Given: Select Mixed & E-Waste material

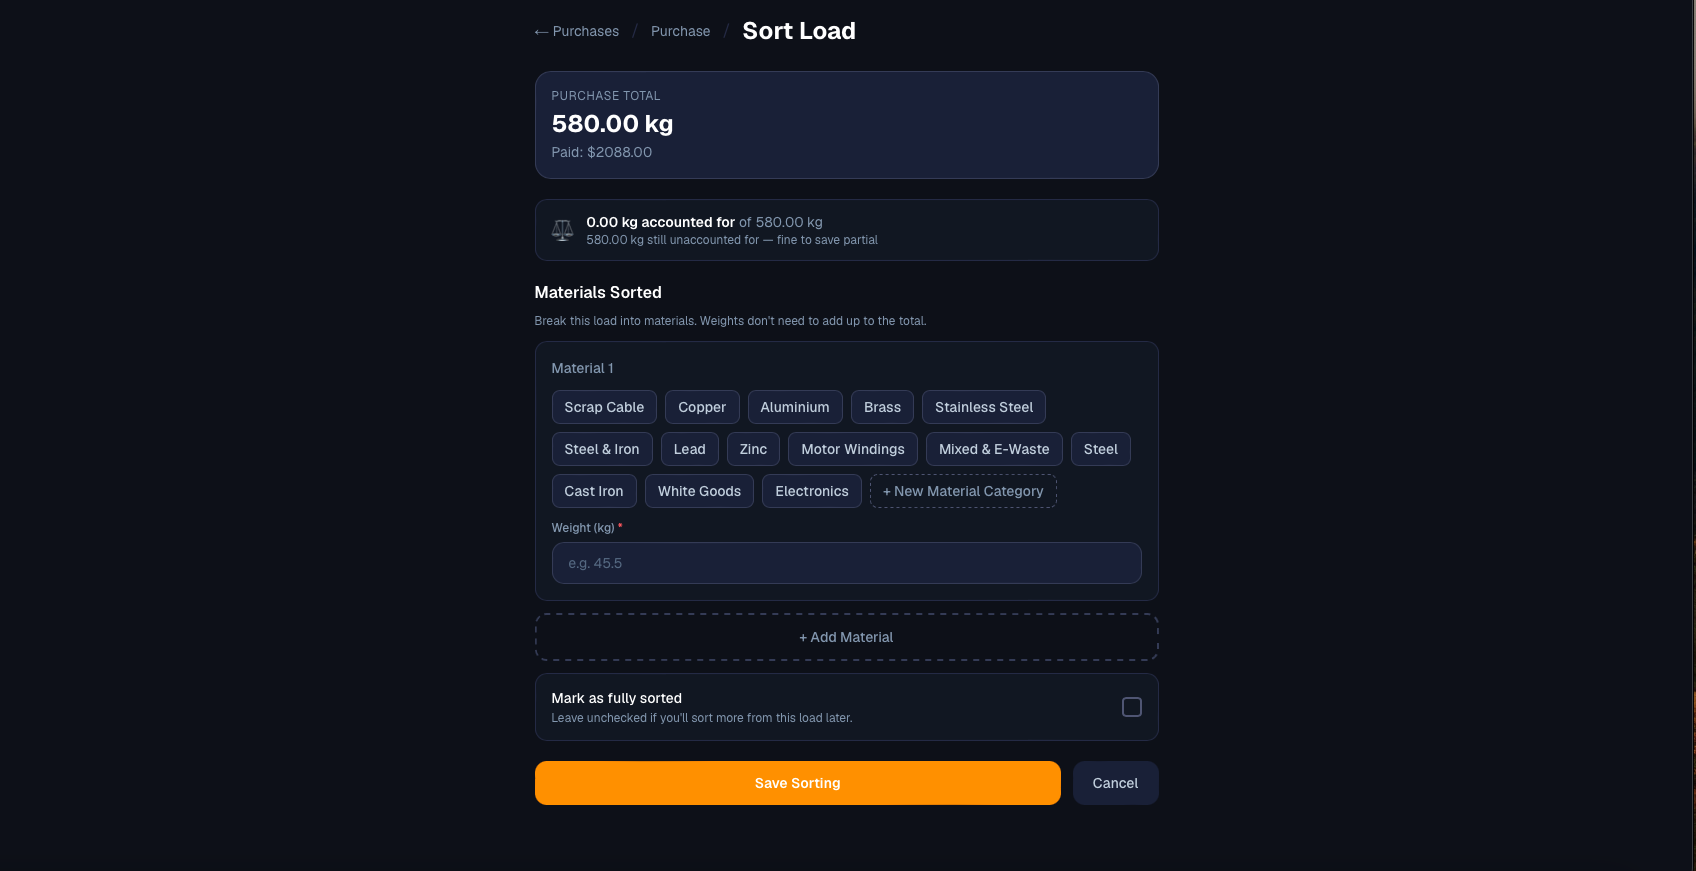Looking at the screenshot, I should pyautogui.click(x=994, y=449).
